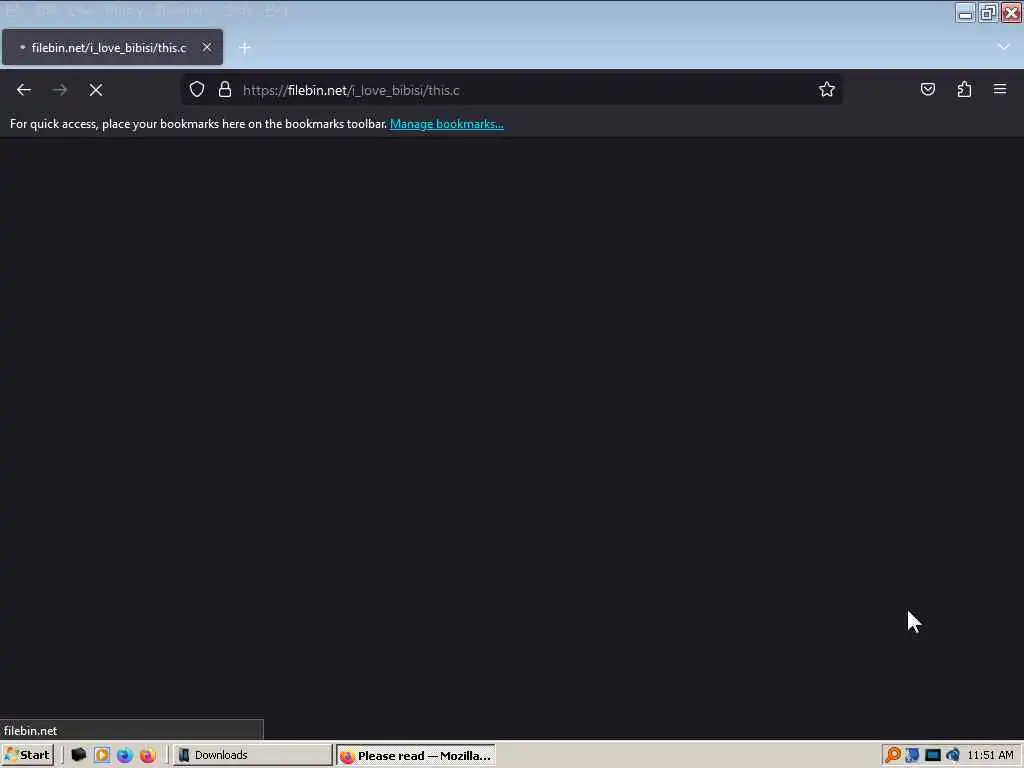View site security padlock info
This screenshot has width=1024, height=768.
tap(225, 89)
